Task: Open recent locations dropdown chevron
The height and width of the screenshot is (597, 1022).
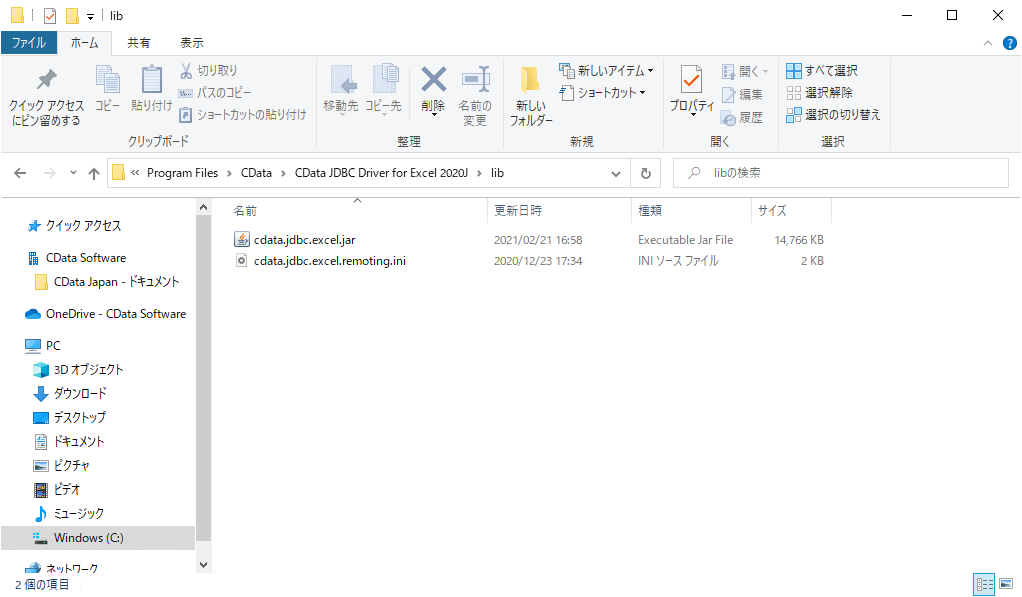Action: (x=73, y=173)
